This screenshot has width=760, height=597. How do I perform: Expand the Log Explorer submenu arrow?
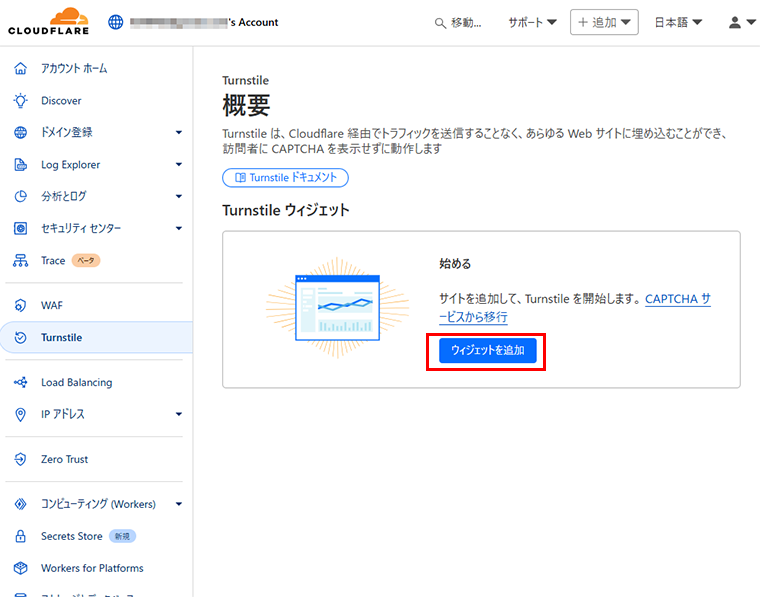[179, 164]
